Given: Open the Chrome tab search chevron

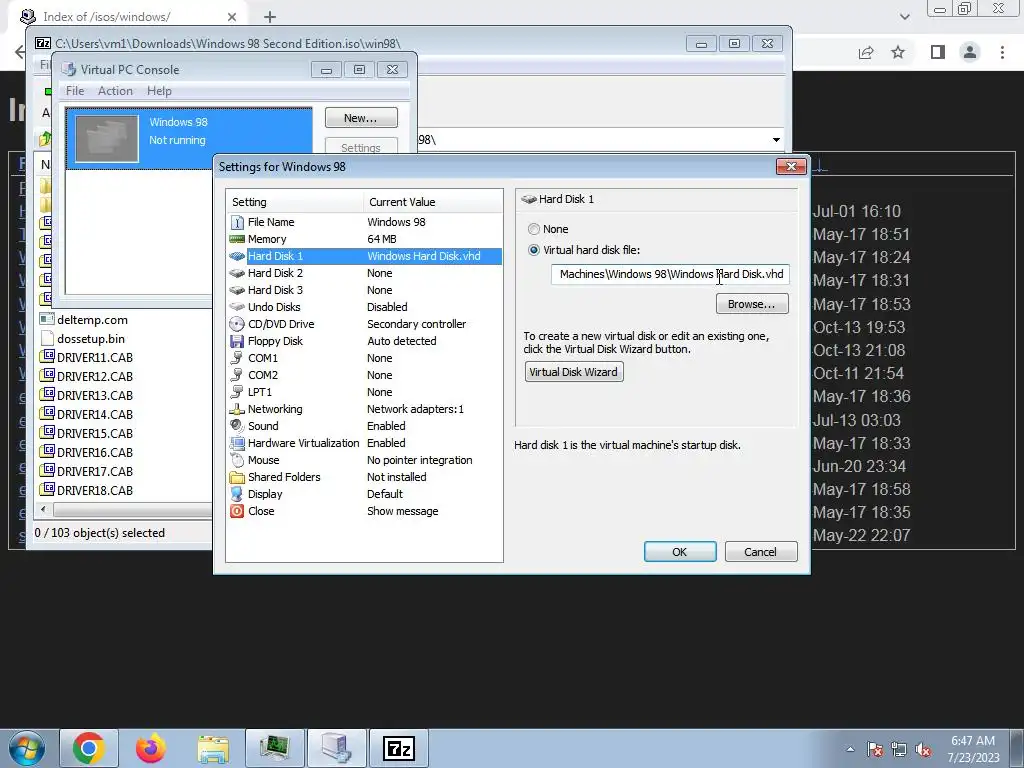Looking at the screenshot, I should pos(904,17).
